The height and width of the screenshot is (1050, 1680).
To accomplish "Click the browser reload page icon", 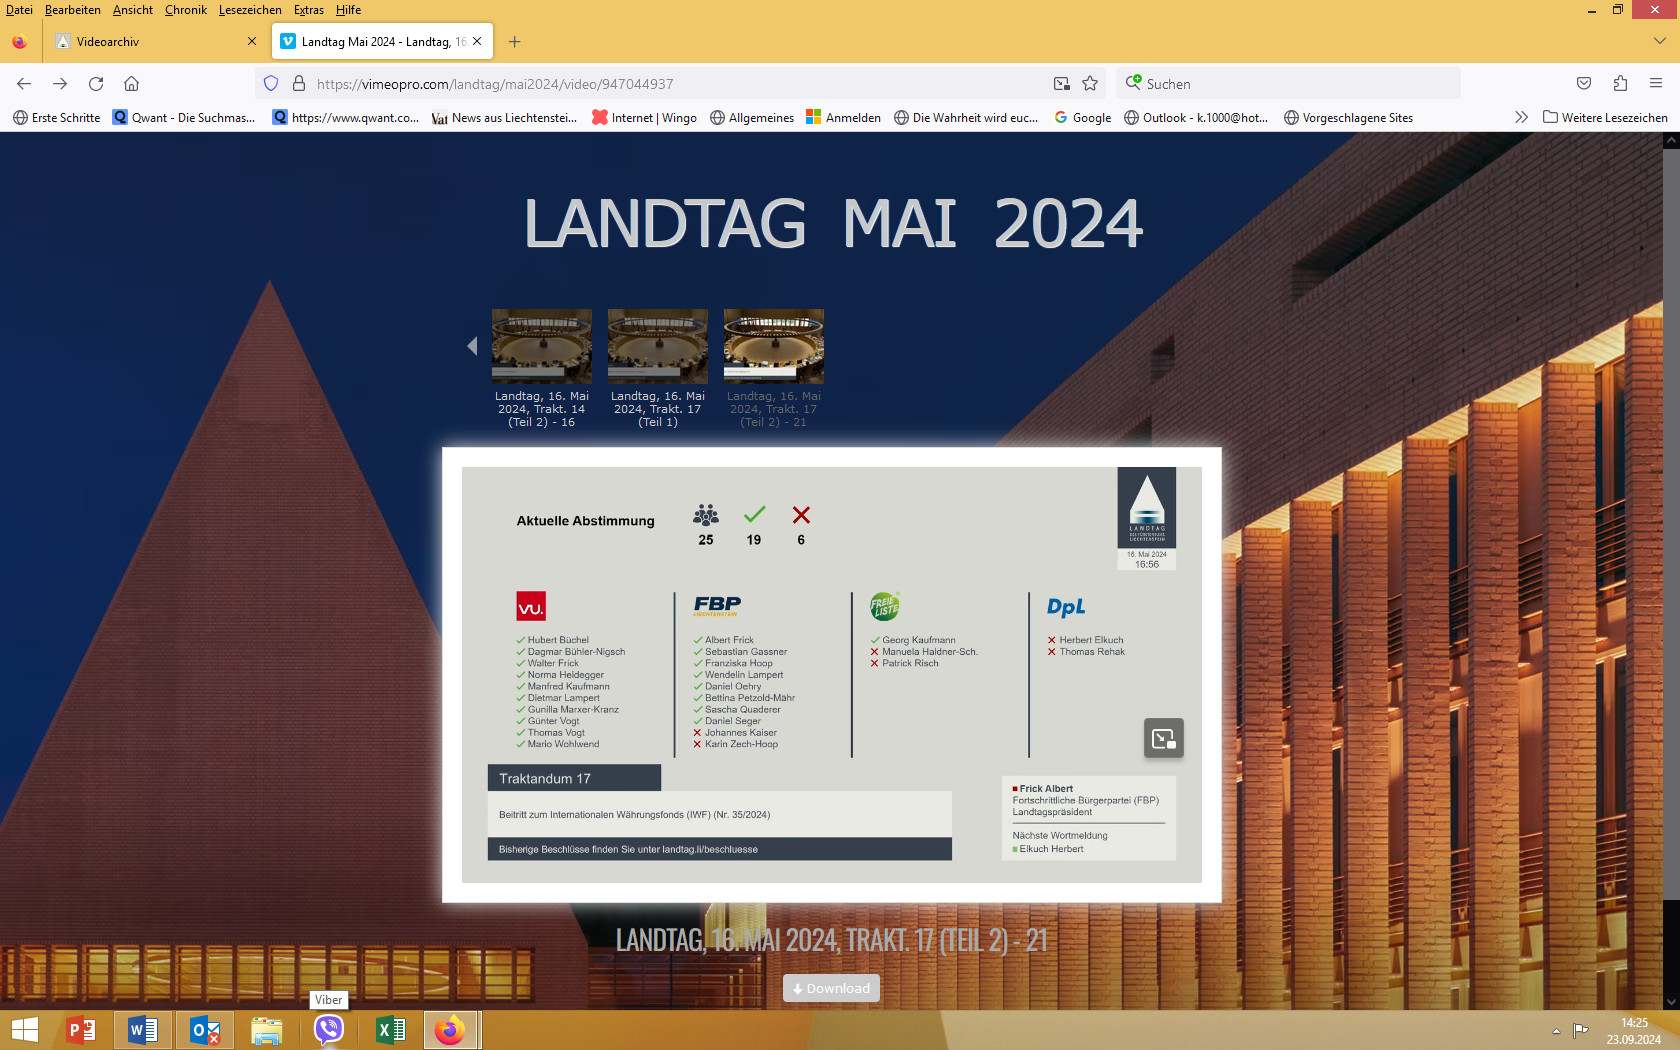I will click(96, 84).
